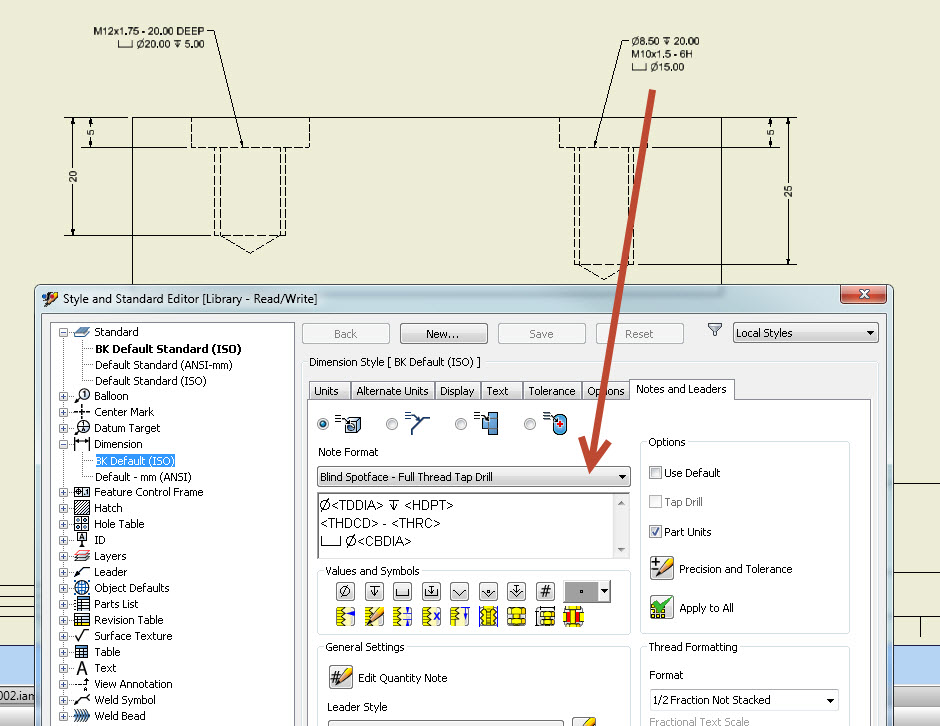Open the Edit Quantity Note editor
This screenshot has width=940, height=726.
point(341,678)
